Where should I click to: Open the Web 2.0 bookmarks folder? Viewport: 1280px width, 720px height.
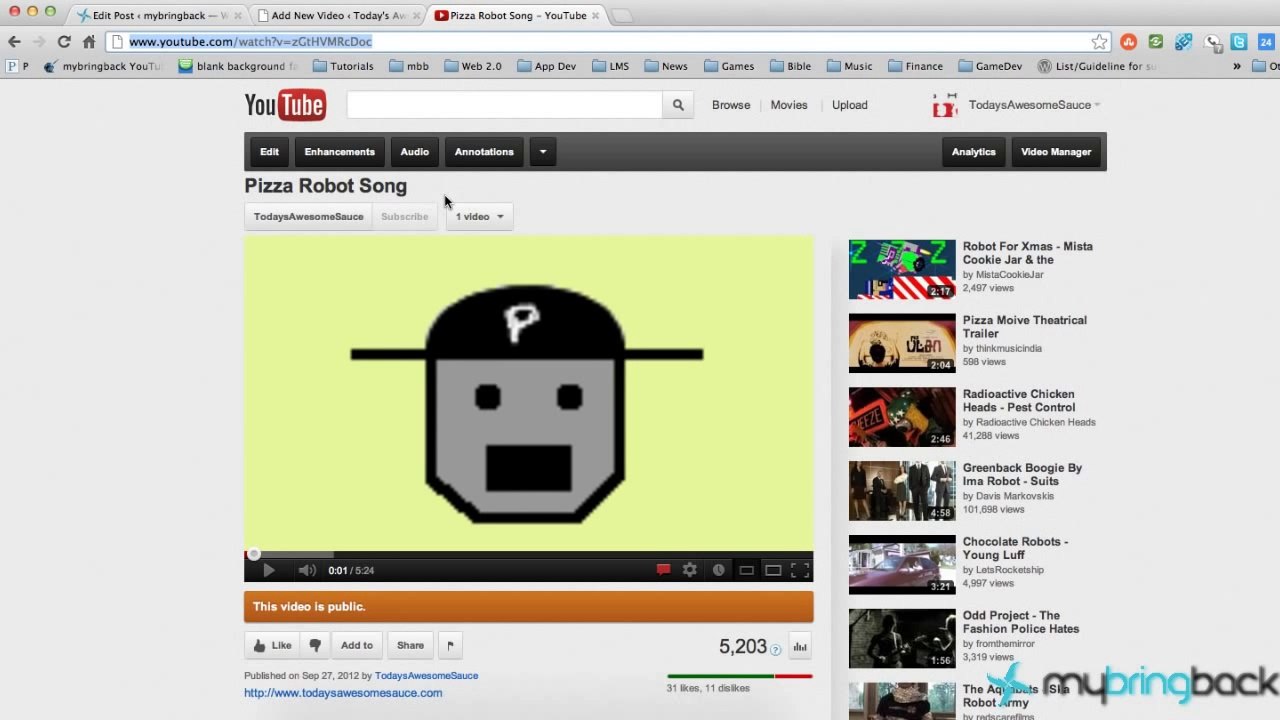click(x=473, y=66)
